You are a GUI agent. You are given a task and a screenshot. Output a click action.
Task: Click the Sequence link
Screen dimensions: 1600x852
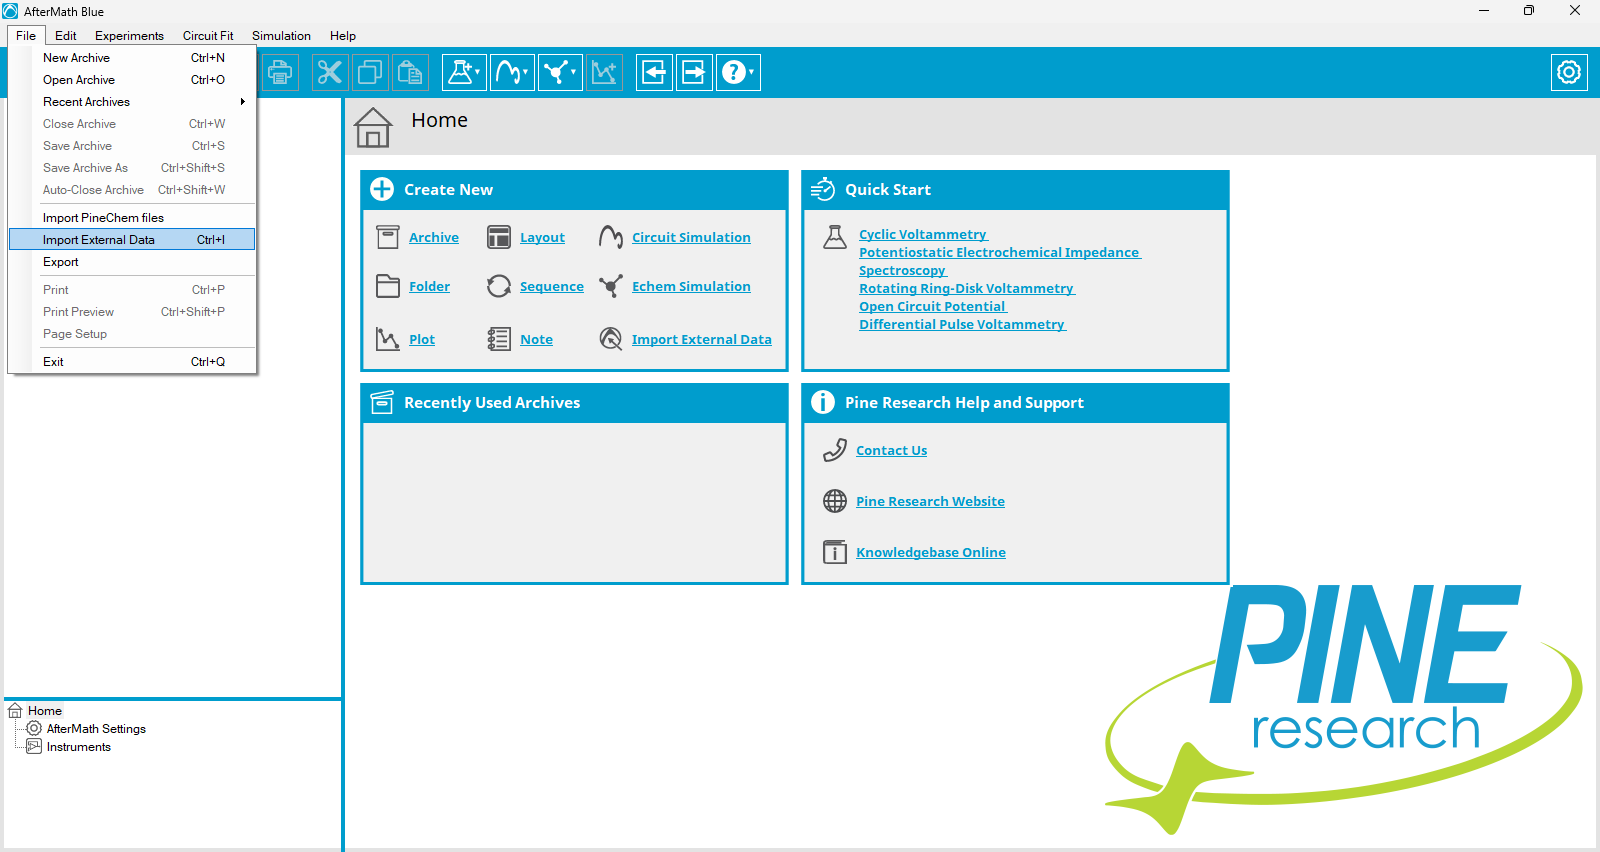click(552, 286)
